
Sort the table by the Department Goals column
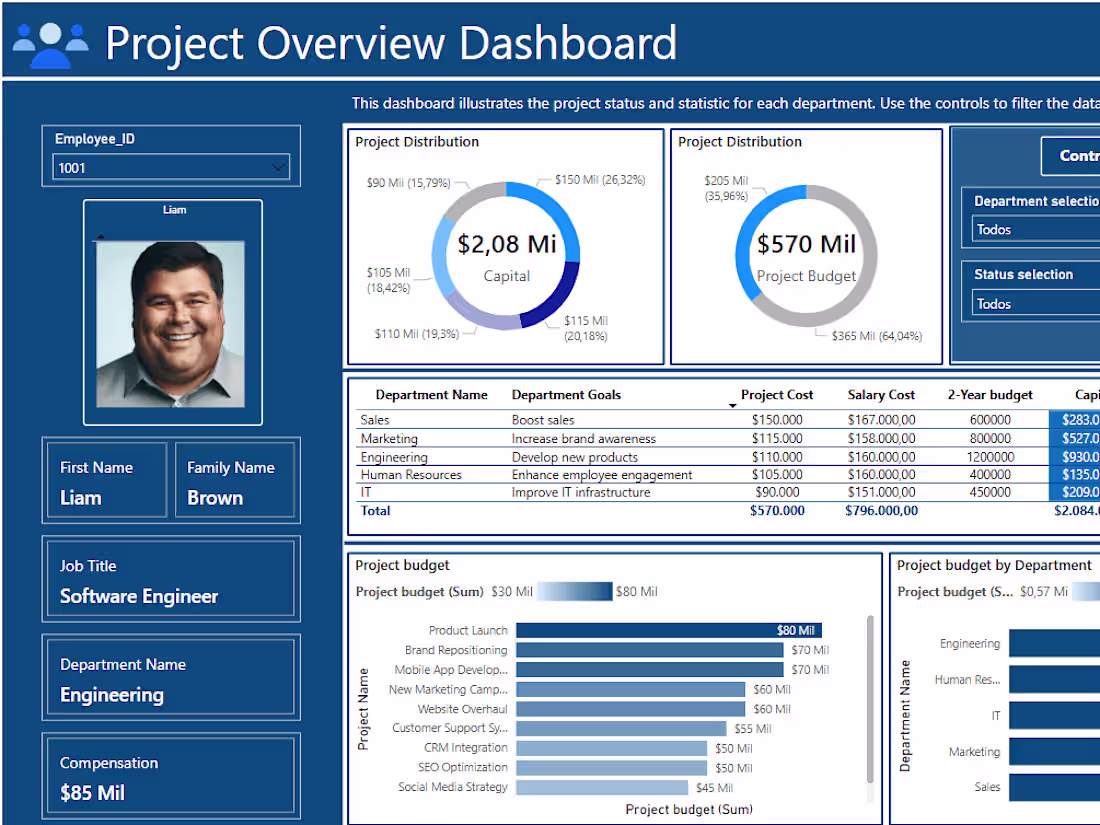coord(567,394)
